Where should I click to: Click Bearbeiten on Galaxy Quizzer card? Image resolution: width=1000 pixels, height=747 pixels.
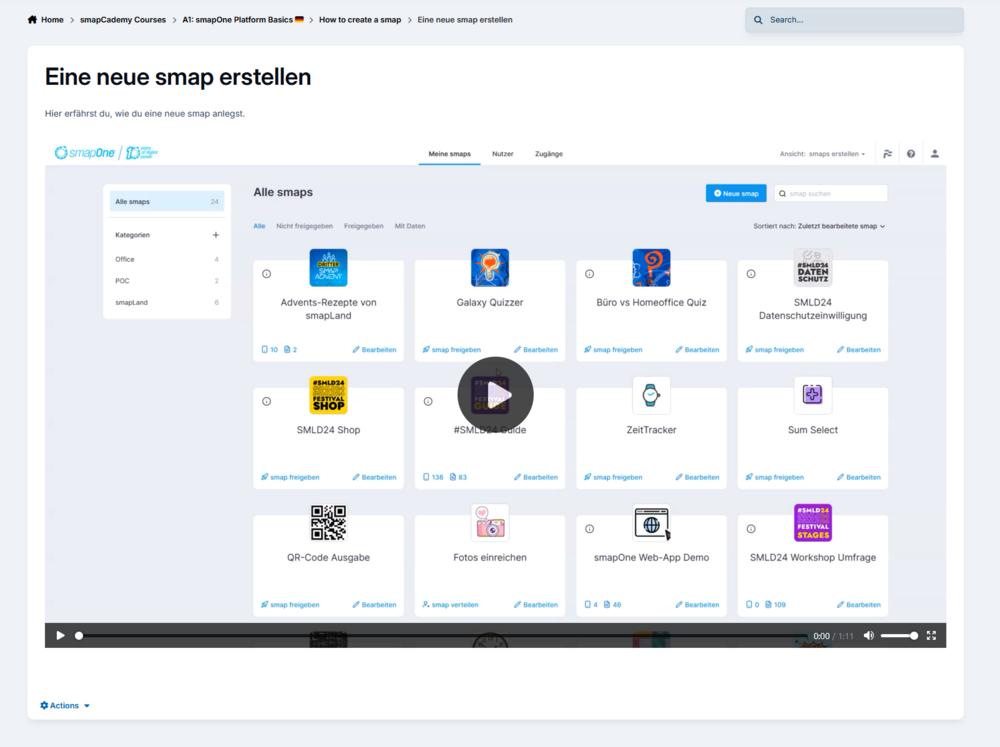click(x=536, y=350)
